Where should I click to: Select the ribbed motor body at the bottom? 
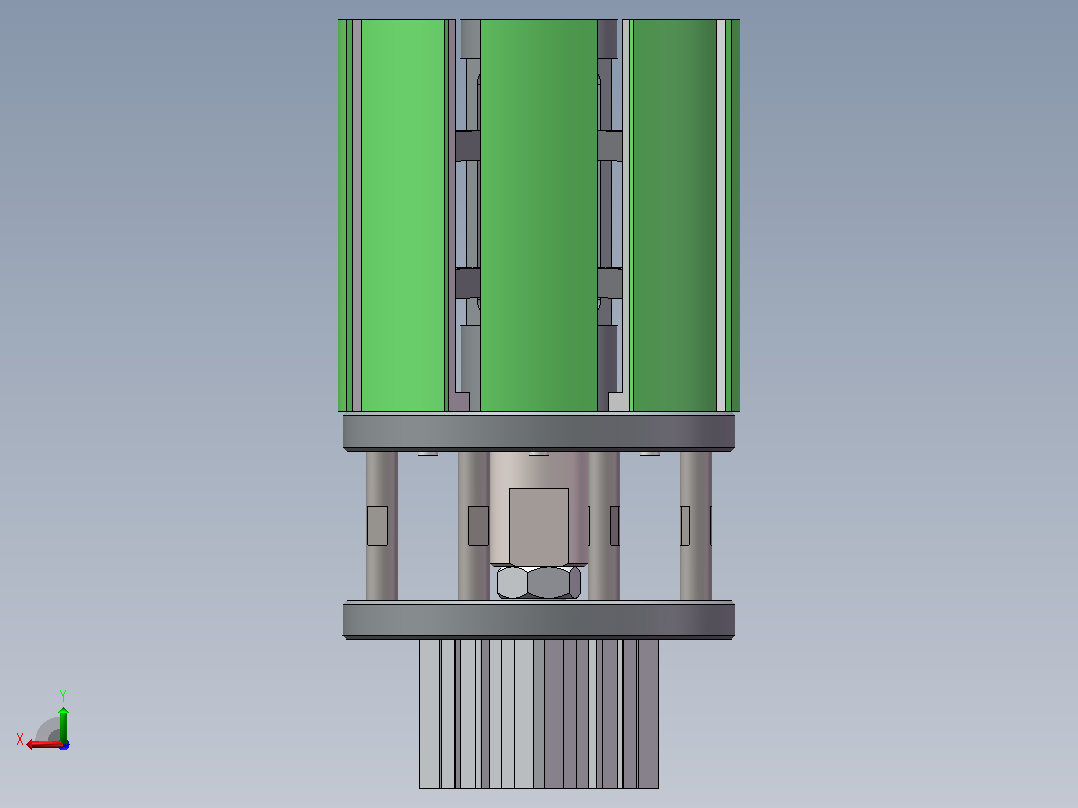click(538, 714)
